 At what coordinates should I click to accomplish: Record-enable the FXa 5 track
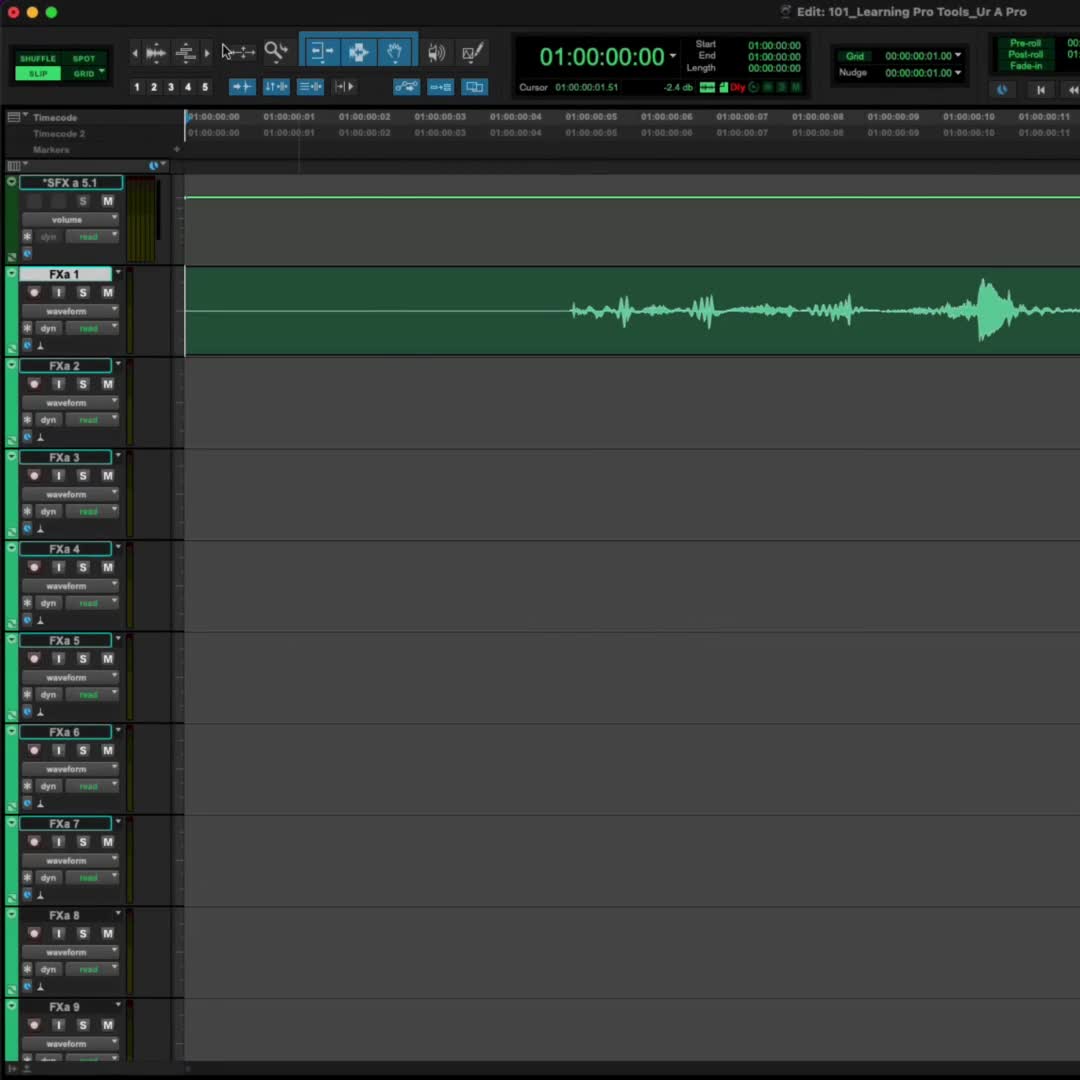coord(34,659)
